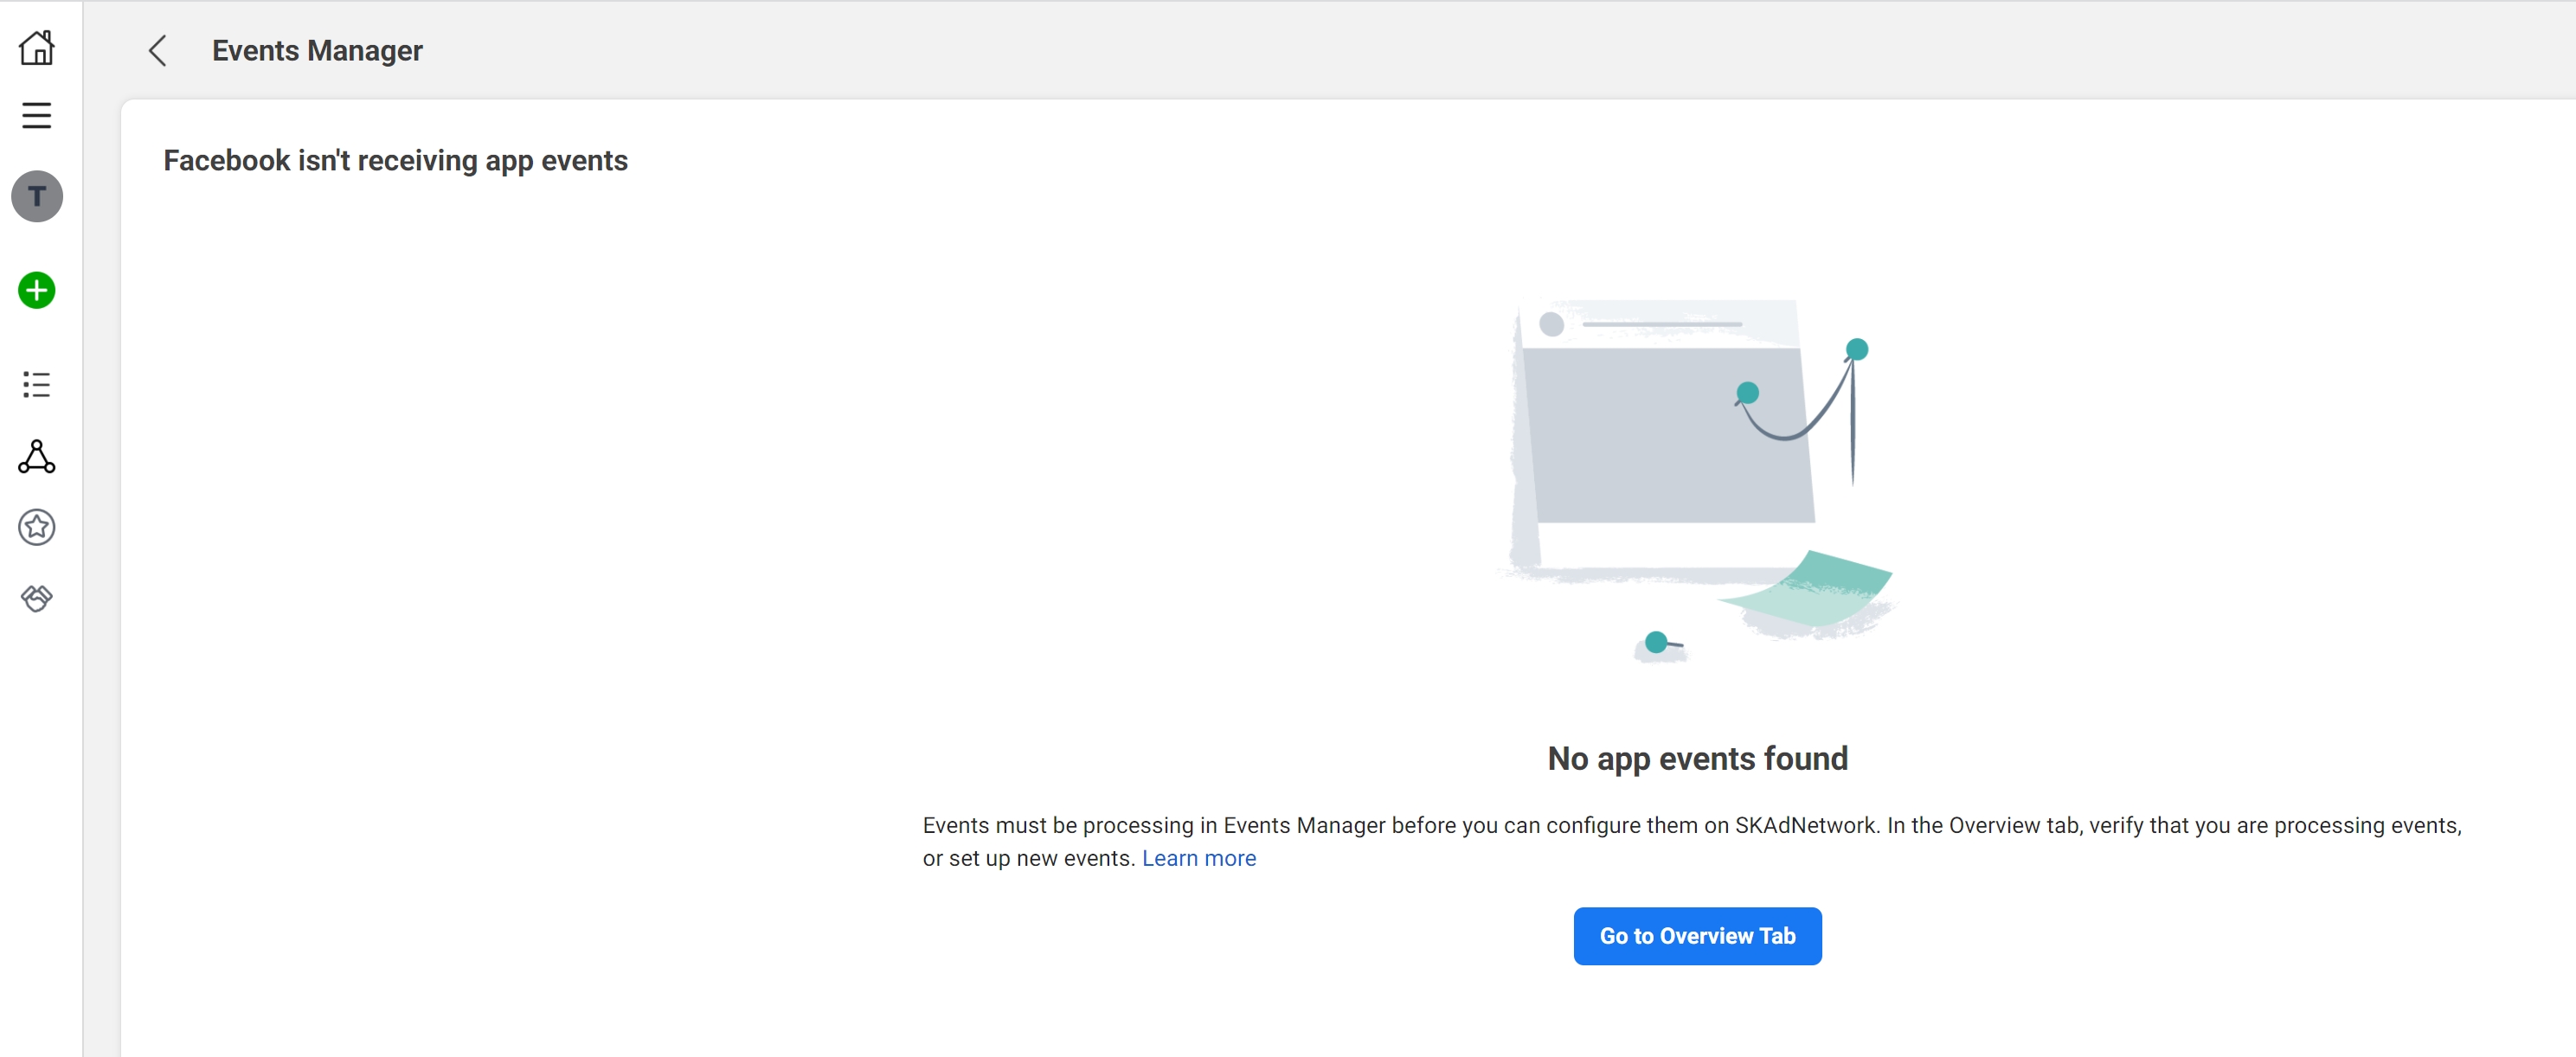Expand the hamburger menu in sidebar
The image size is (2576, 1057).
point(37,116)
